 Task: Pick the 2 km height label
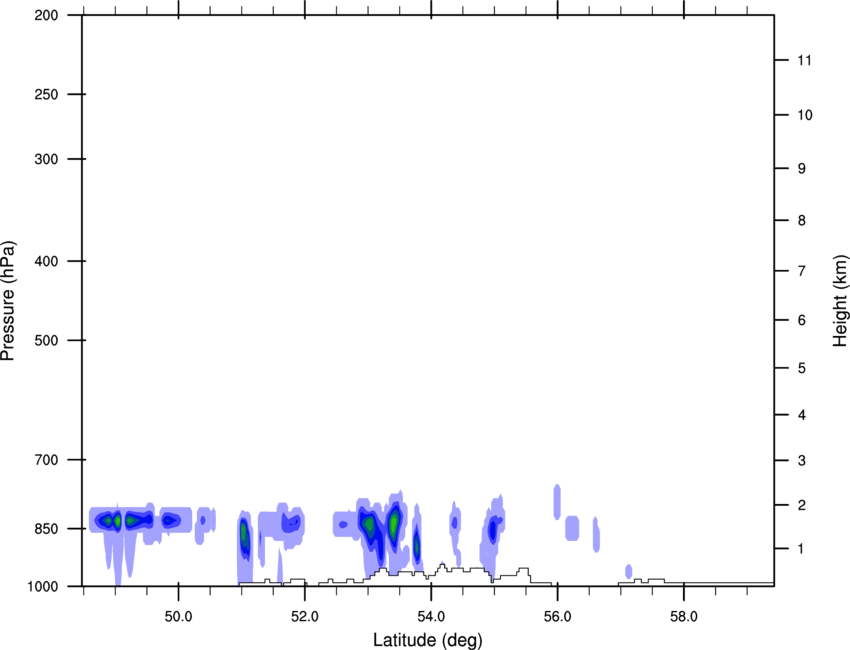pos(801,505)
